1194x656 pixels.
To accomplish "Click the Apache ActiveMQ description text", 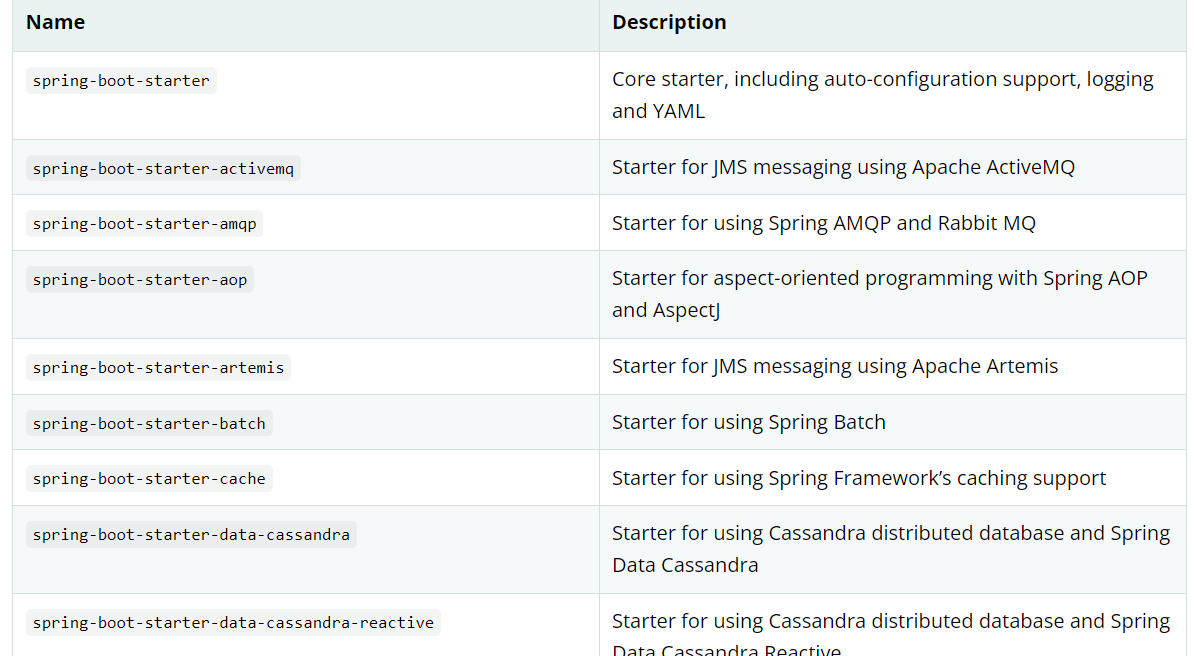I will (x=843, y=168).
